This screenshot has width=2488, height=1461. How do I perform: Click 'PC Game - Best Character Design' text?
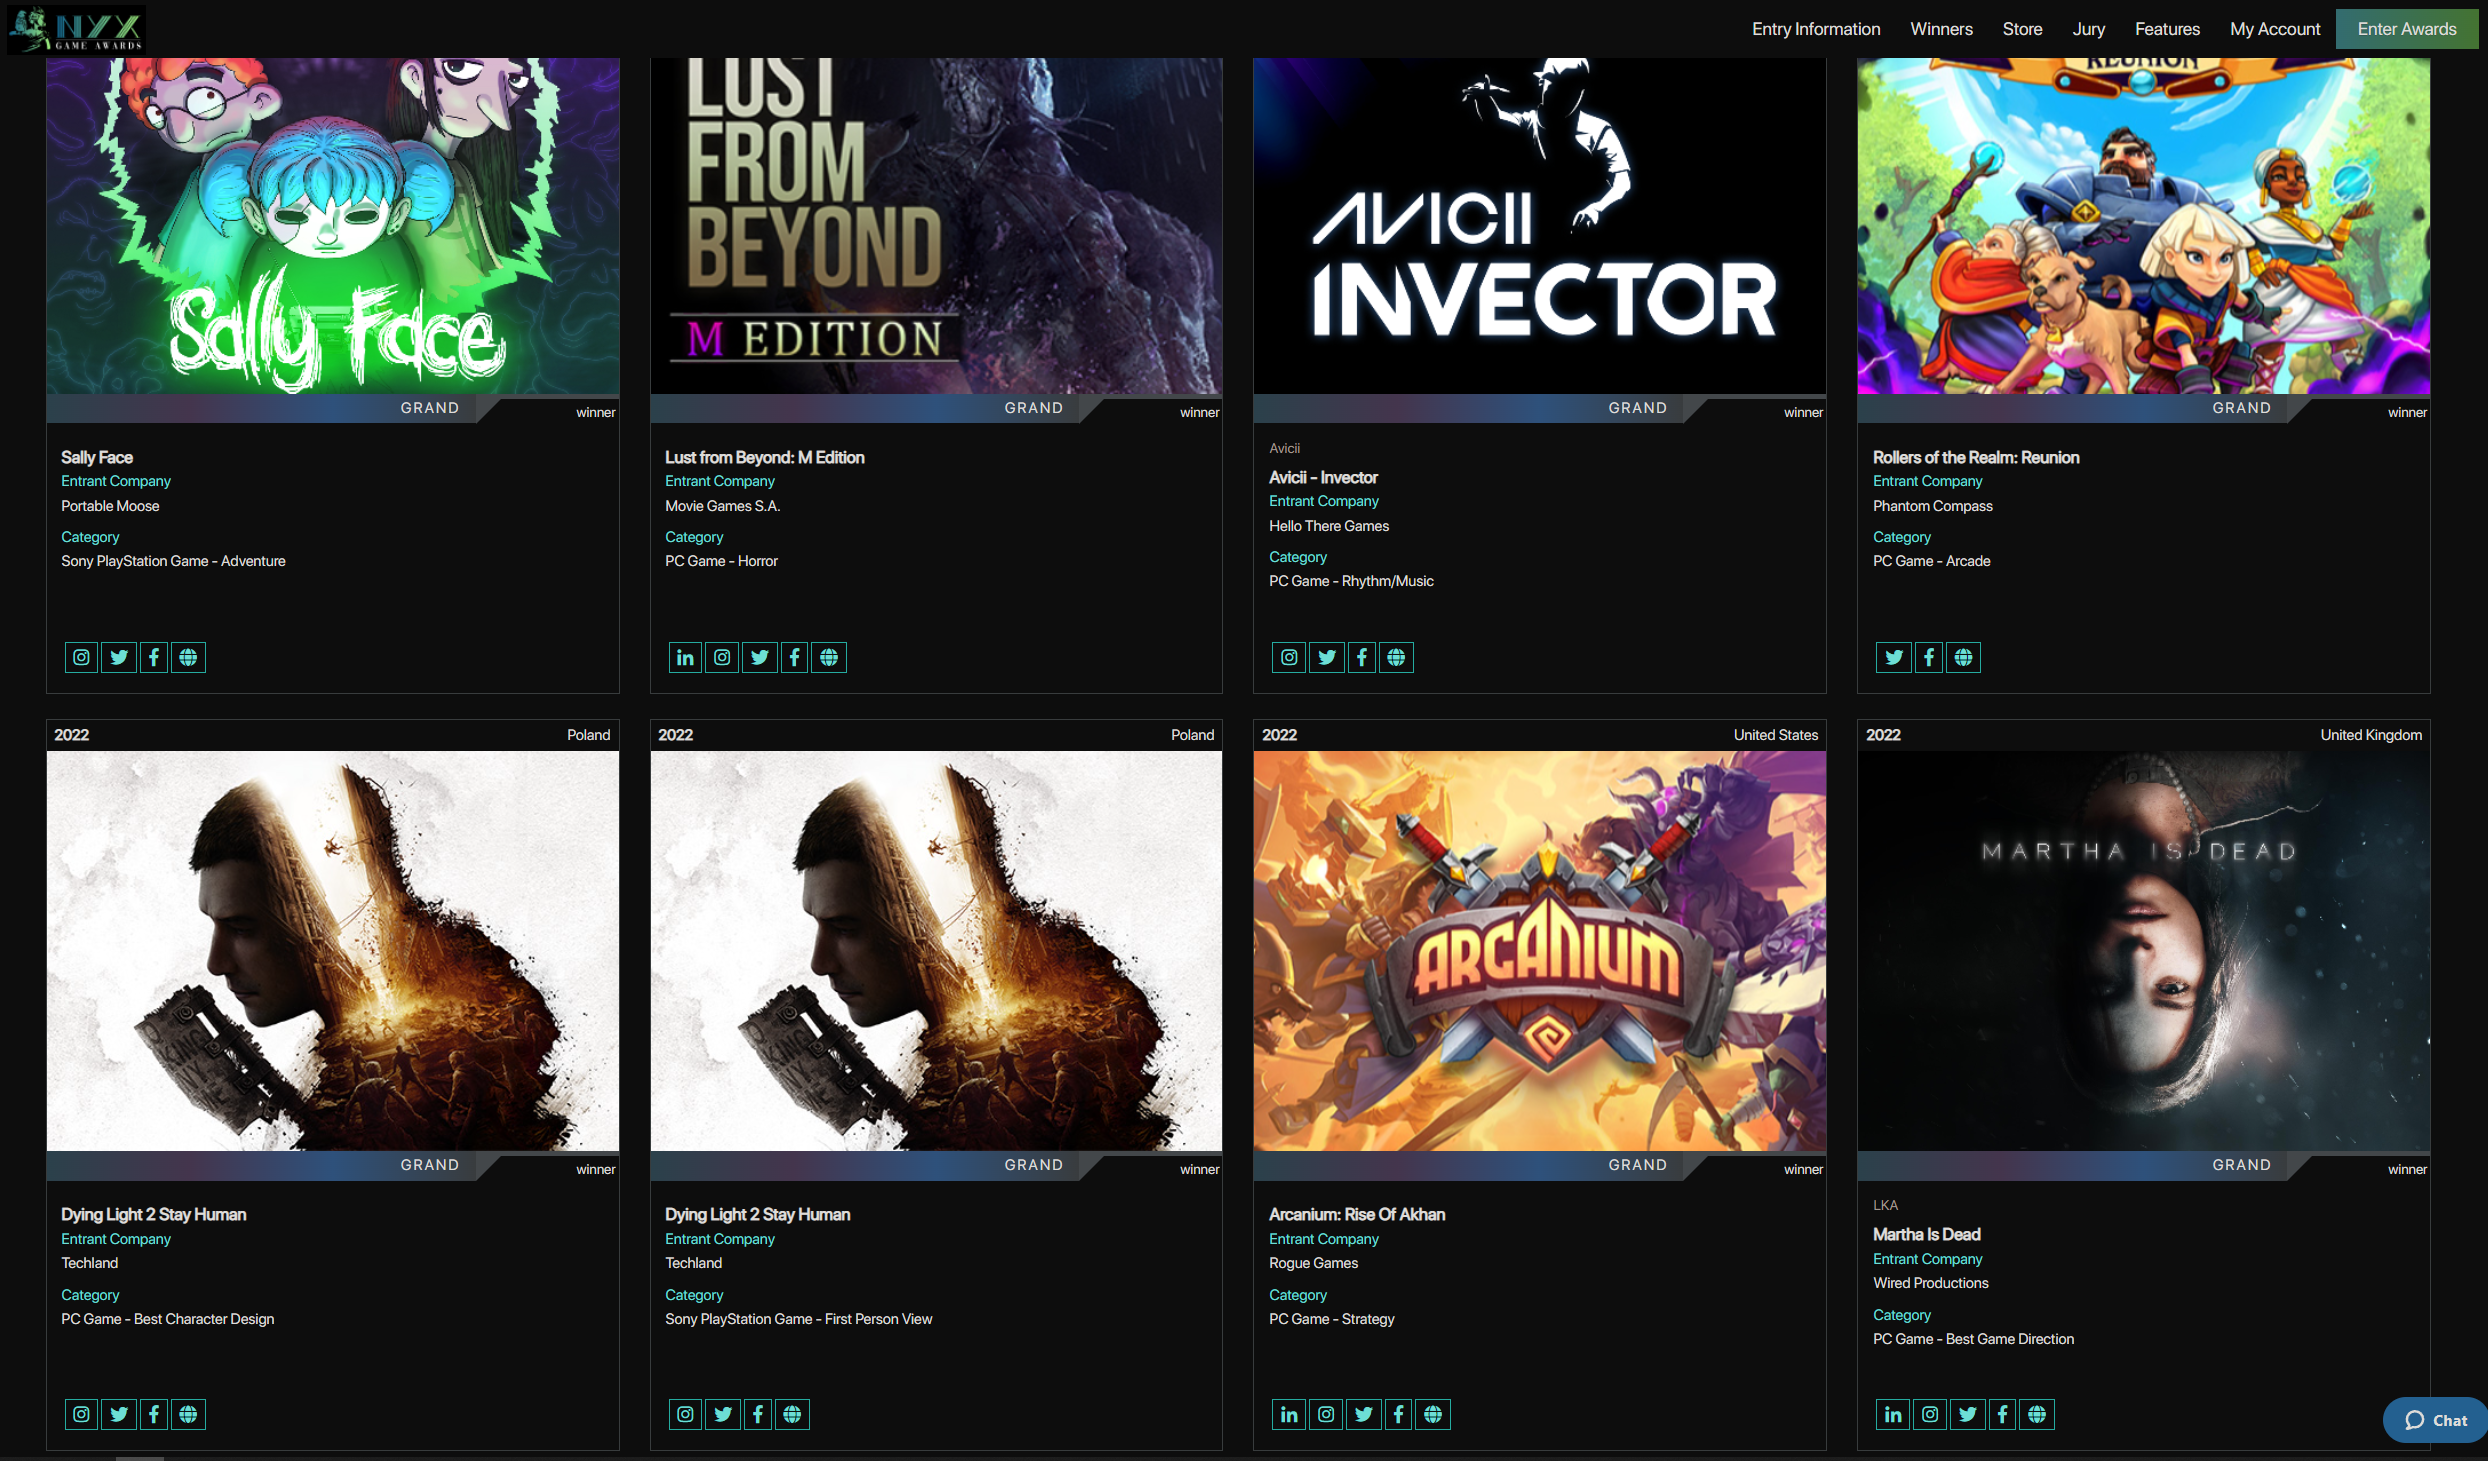(168, 1319)
